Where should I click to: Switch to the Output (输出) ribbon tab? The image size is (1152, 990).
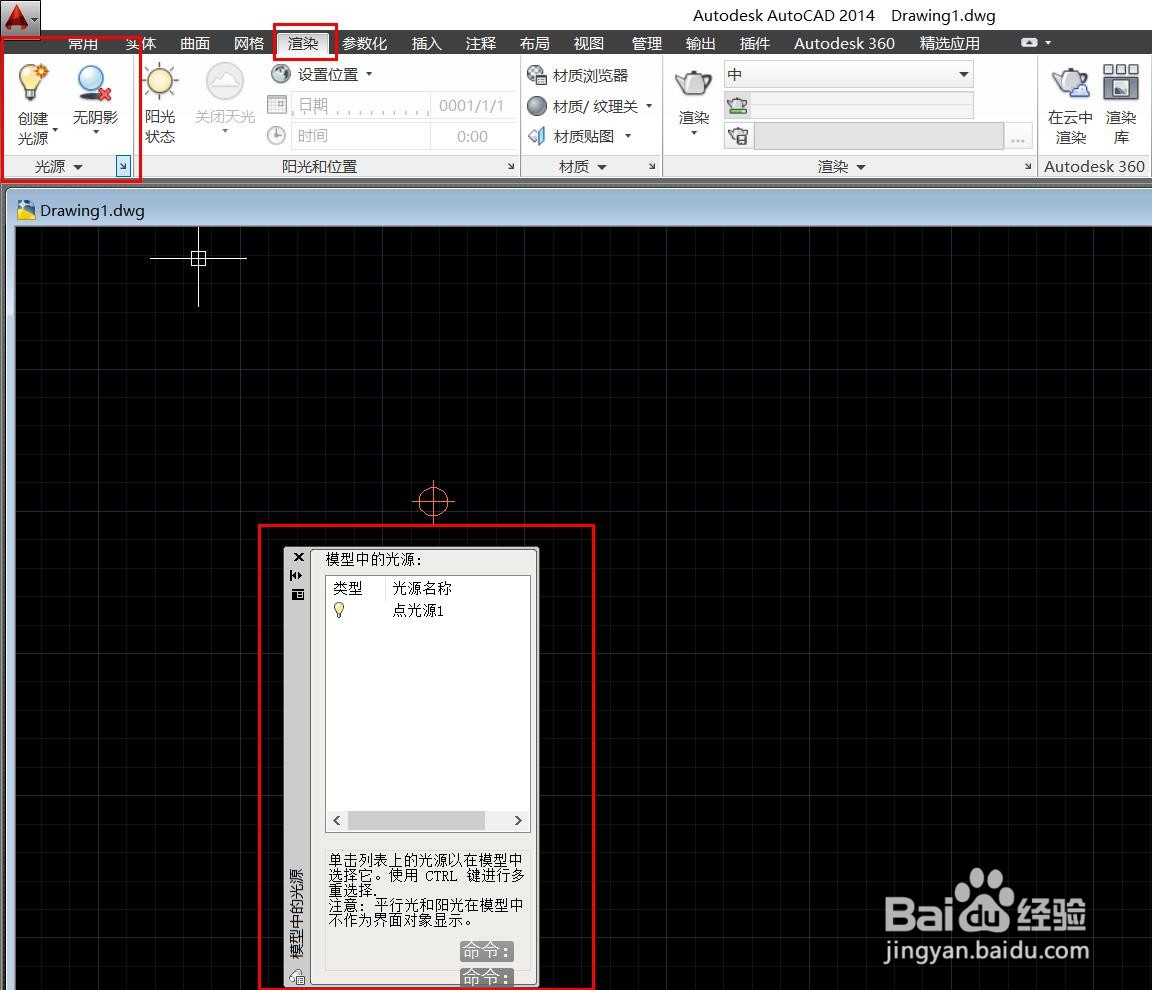700,43
